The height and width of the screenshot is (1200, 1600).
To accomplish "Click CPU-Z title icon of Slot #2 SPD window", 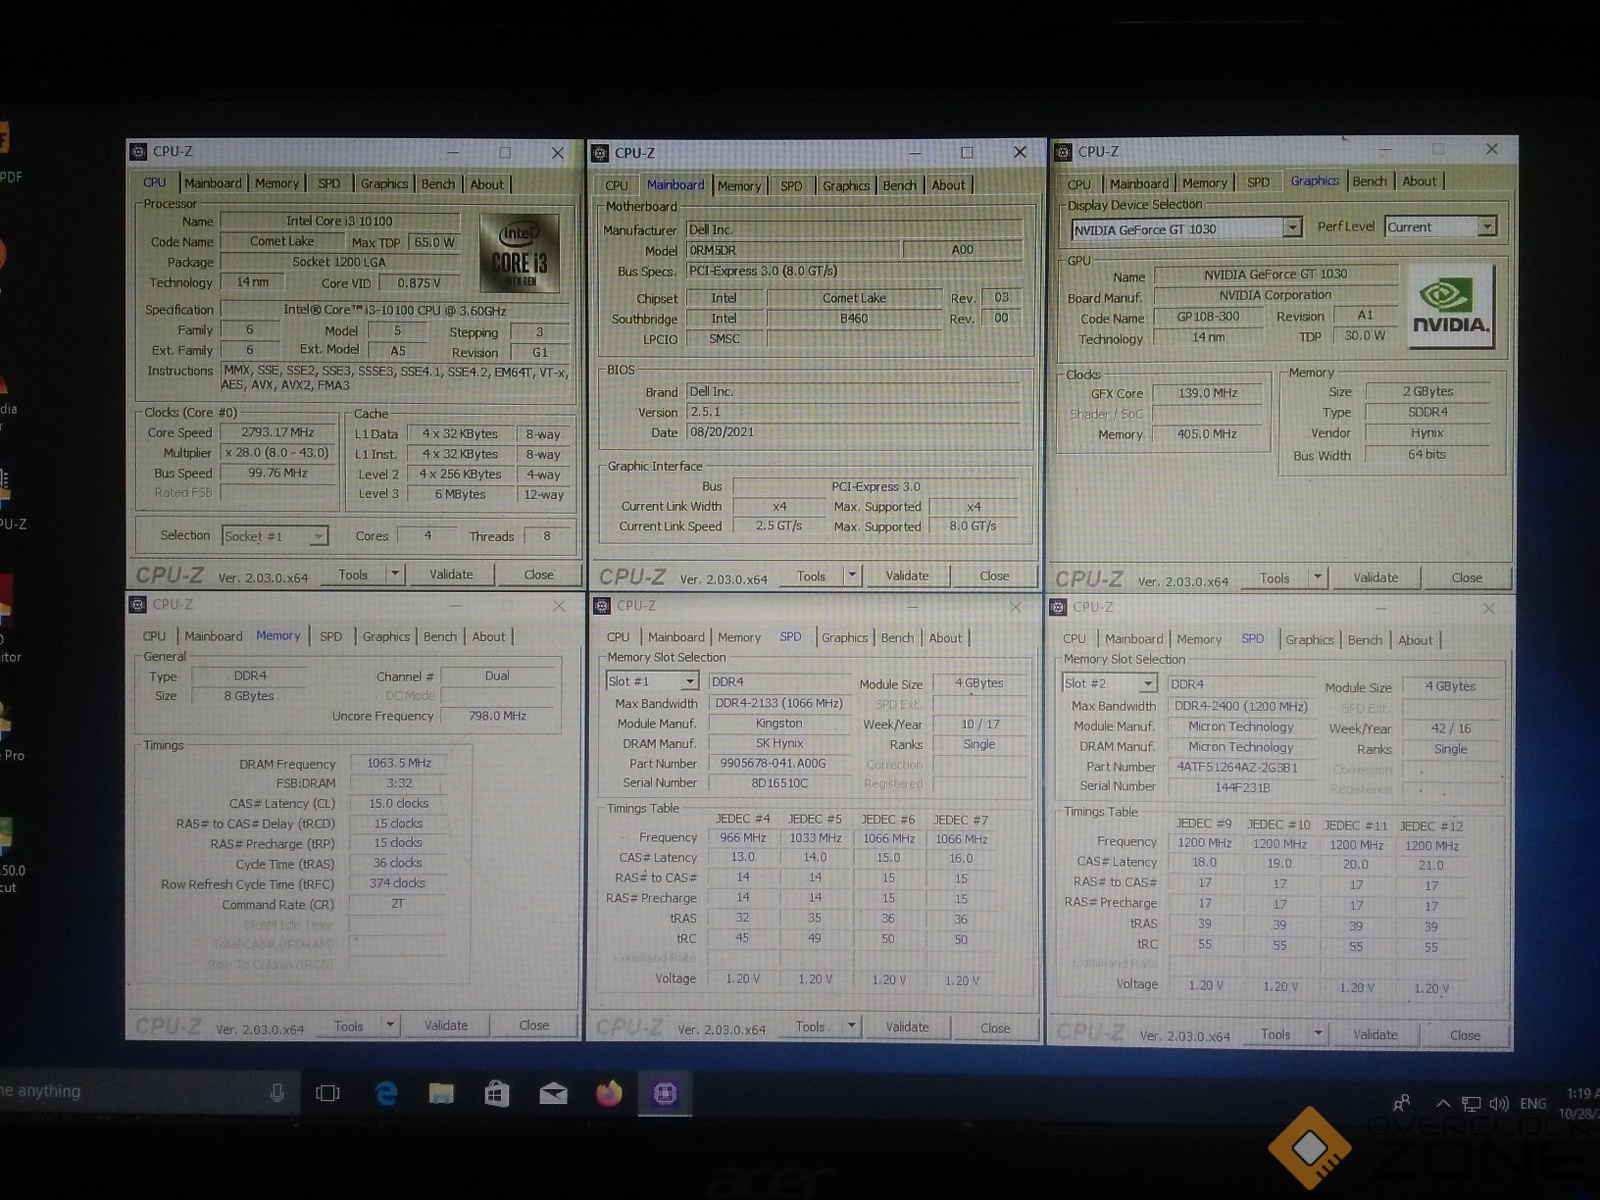I will [x=1058, y=607].
